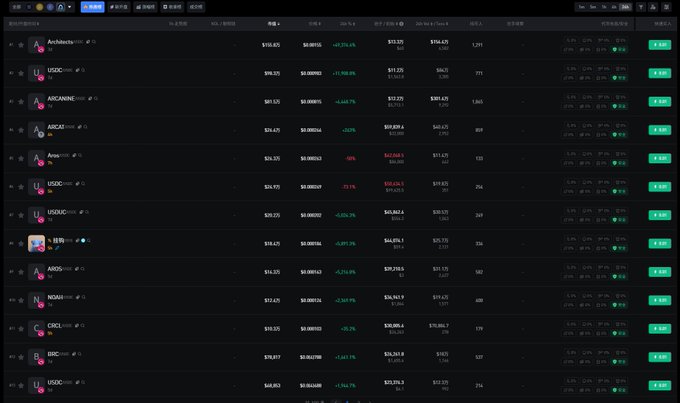Favorite the token with the cartoon thumbnail
This screenshot has height=403, width=680.
pyautogui.click(x=21, y=243)
